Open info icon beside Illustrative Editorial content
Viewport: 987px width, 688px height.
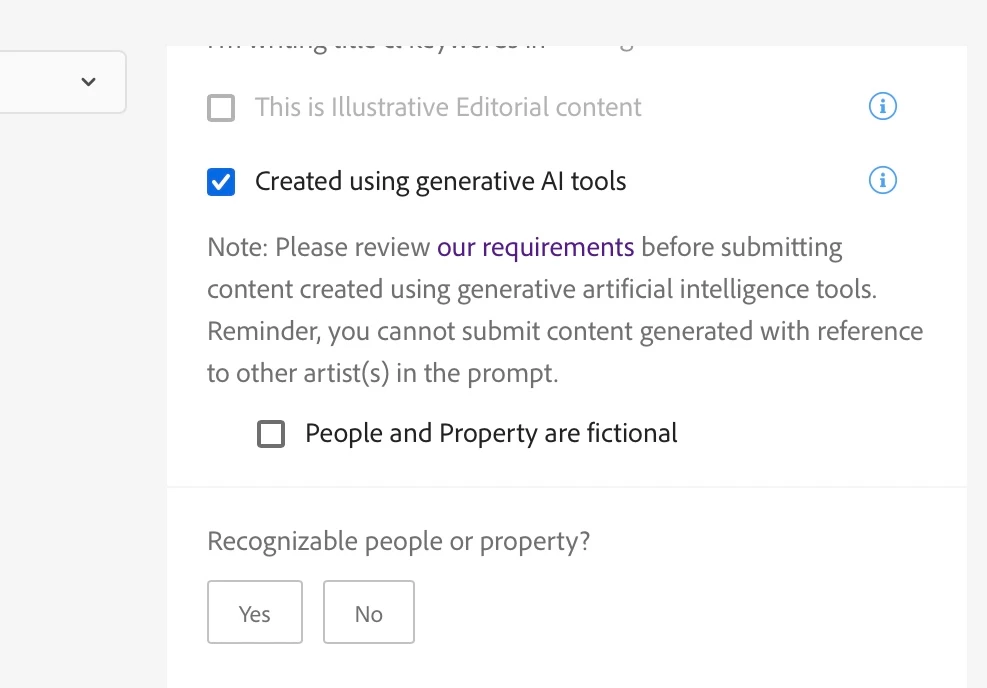[883, 106]
